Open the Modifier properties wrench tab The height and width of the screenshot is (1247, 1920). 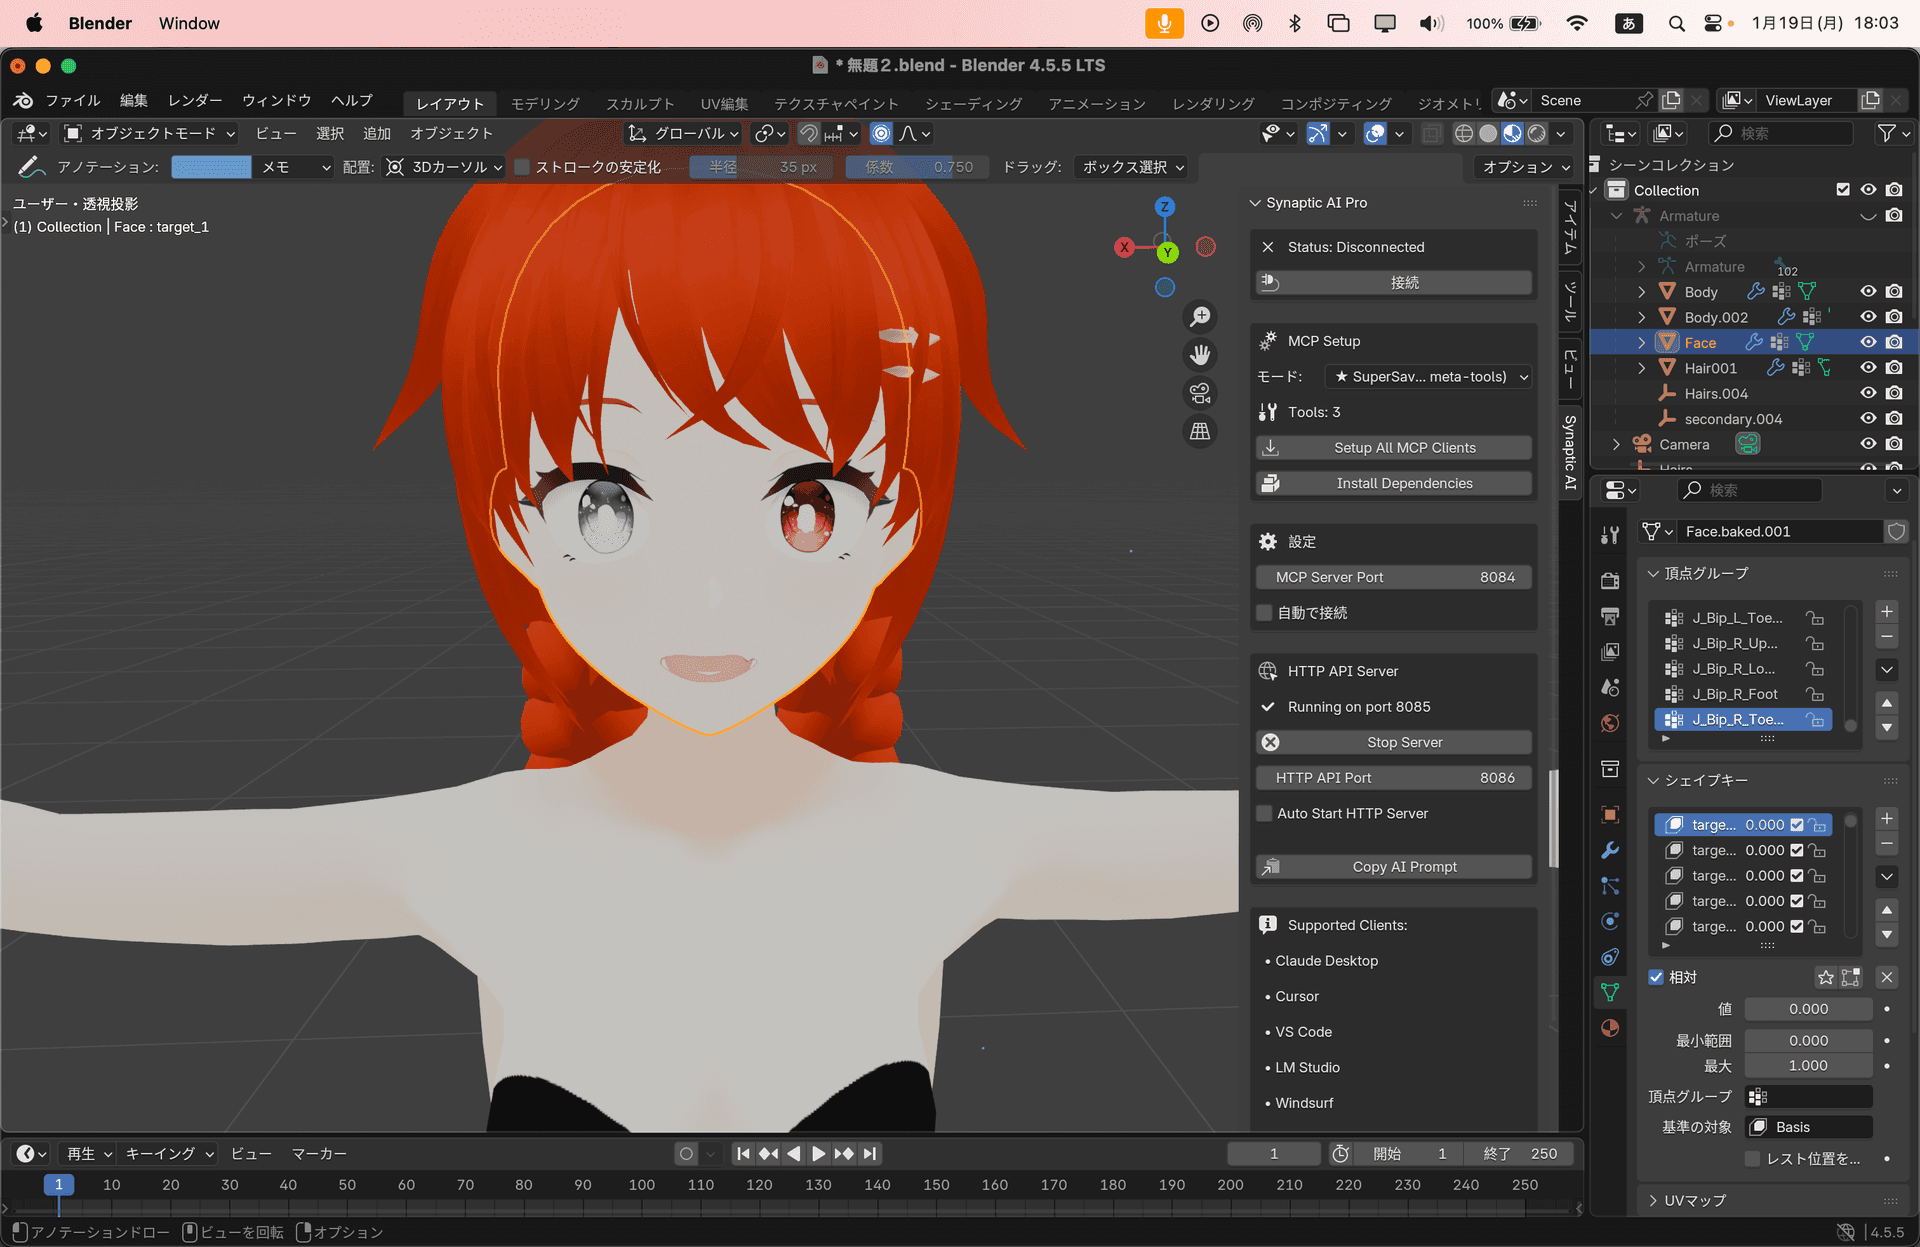[1610, 850]
